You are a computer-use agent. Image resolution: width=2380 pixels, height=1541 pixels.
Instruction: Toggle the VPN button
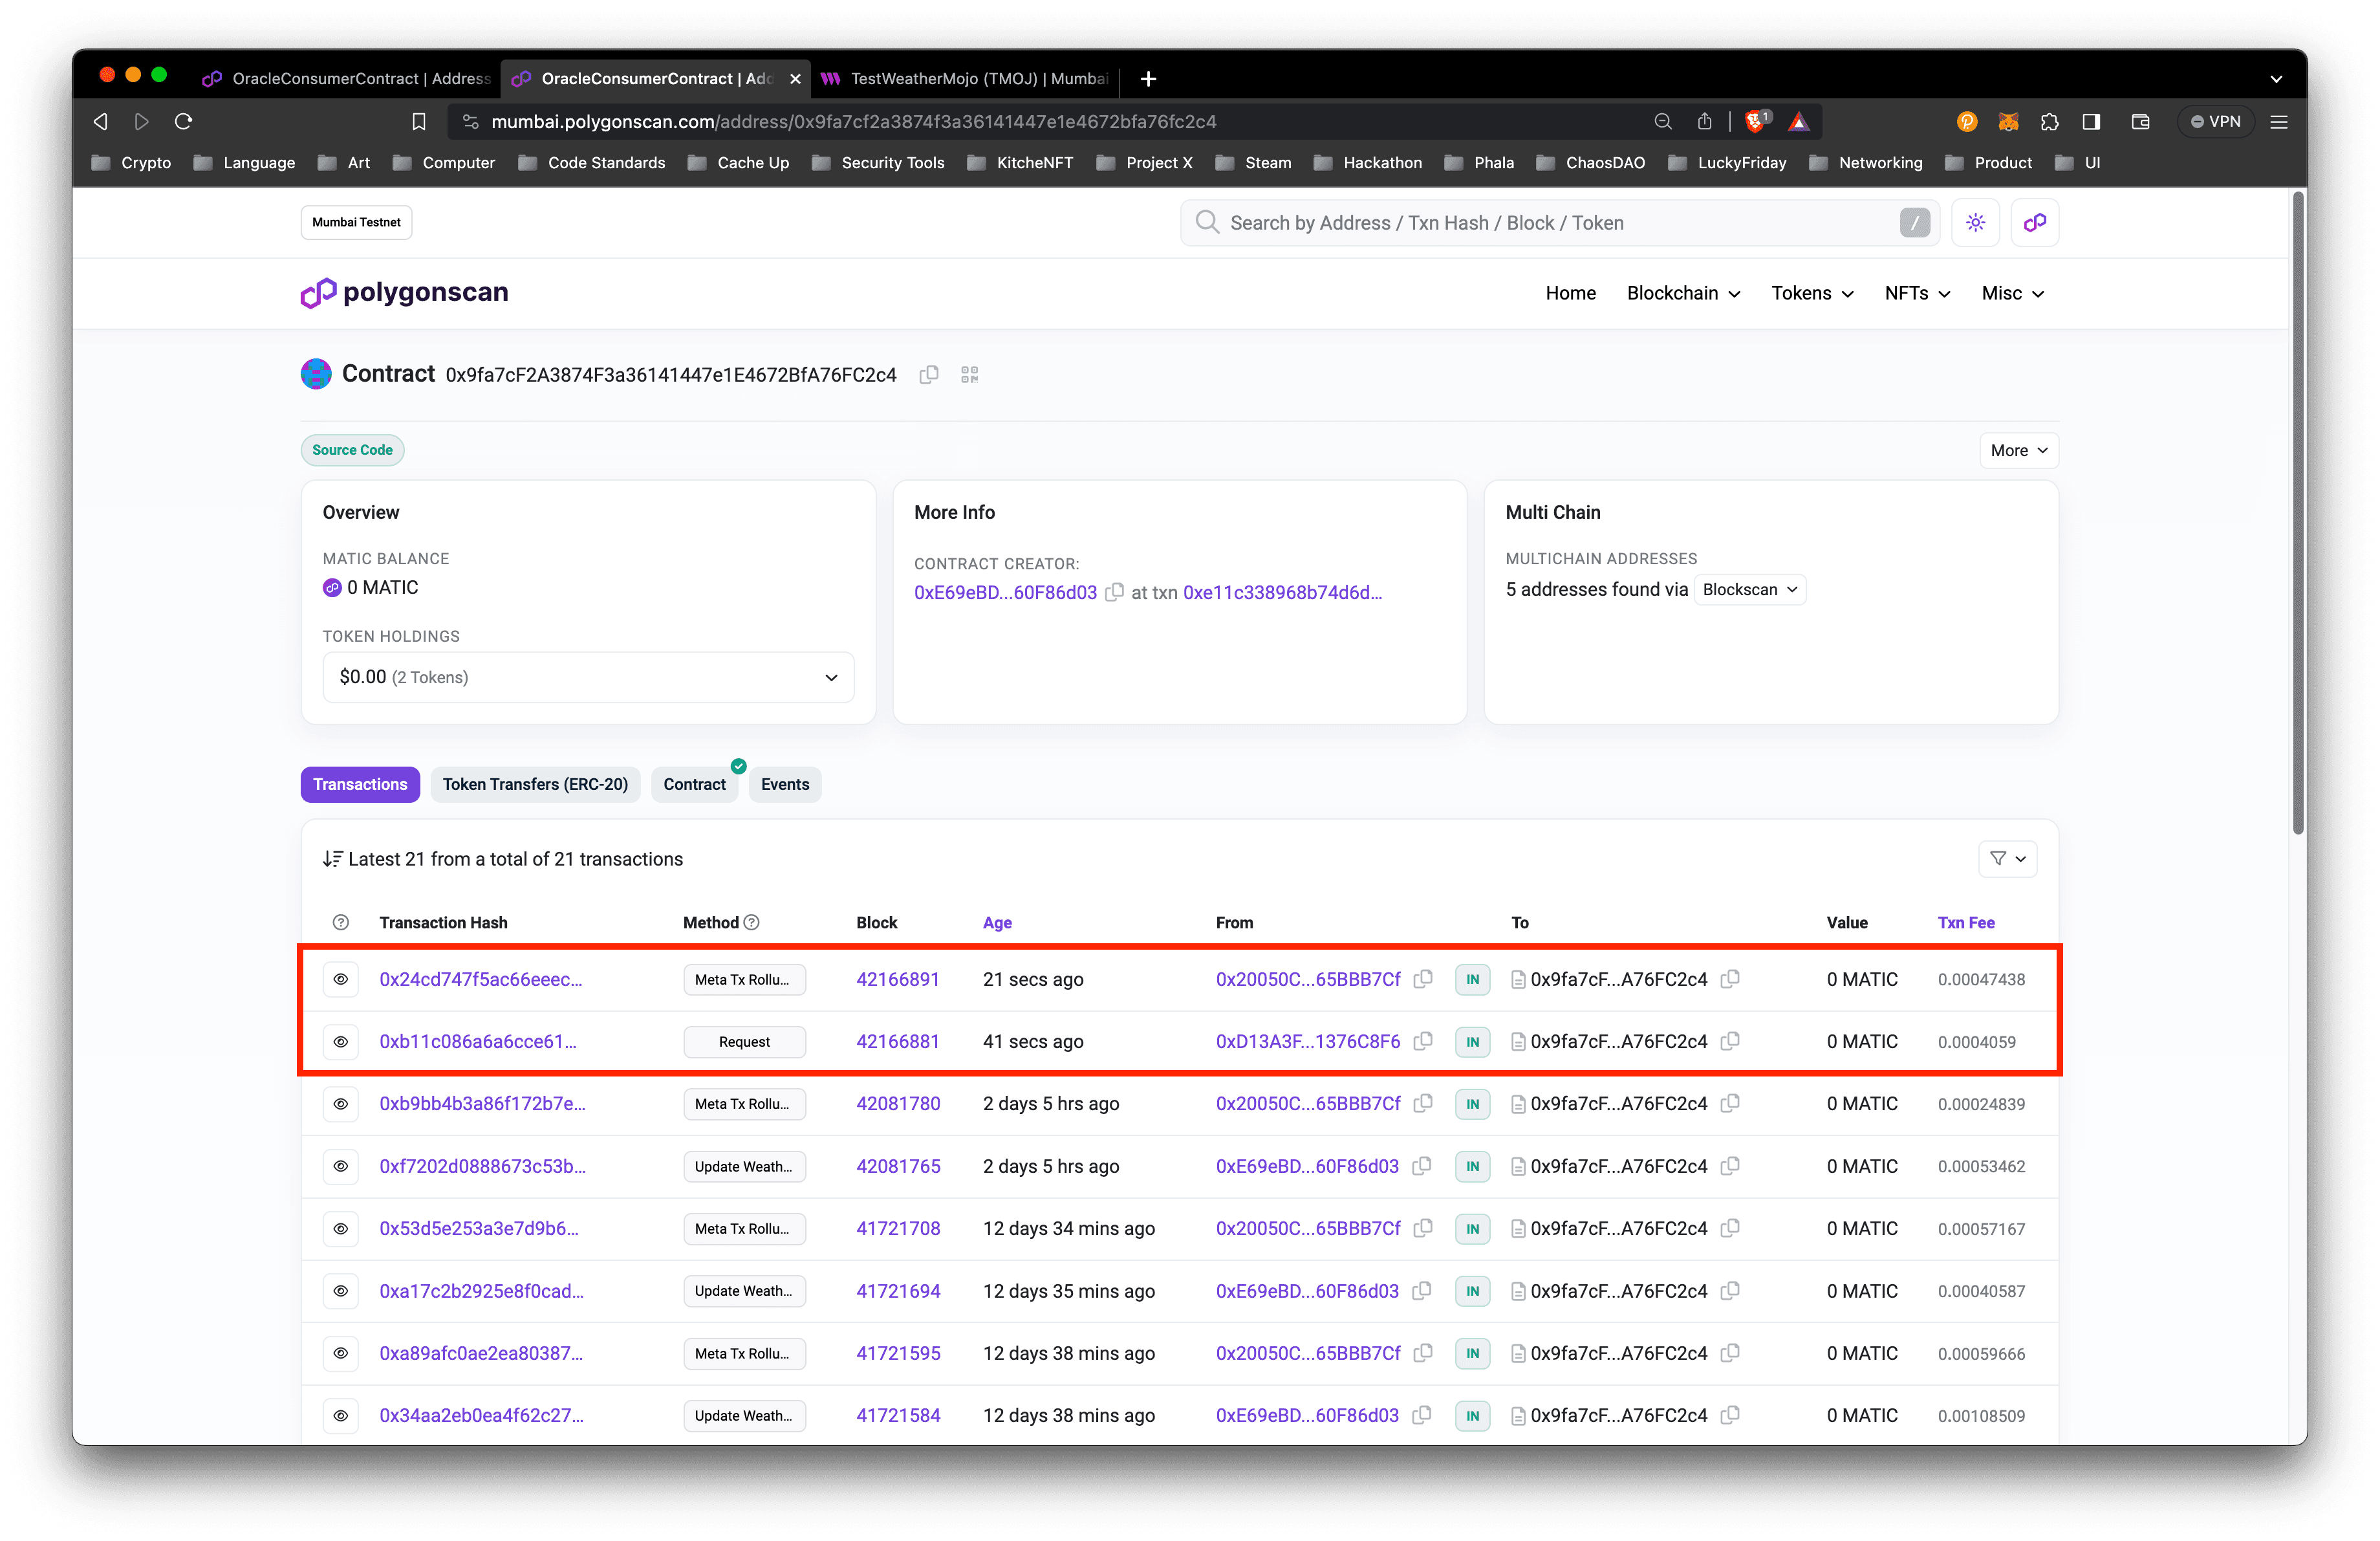point(2215,121)
